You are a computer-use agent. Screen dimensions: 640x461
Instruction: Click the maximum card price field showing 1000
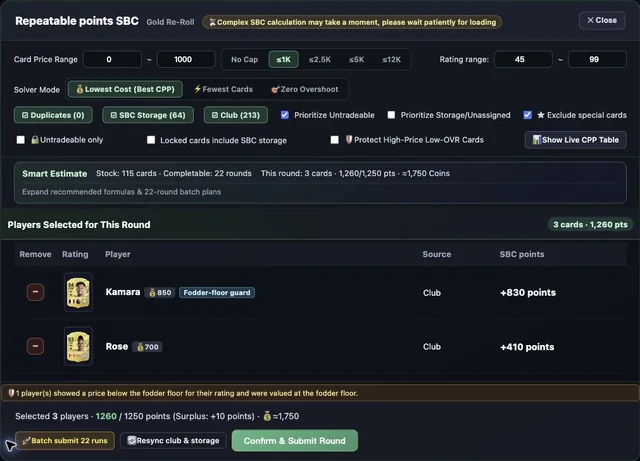pos(186,60)
